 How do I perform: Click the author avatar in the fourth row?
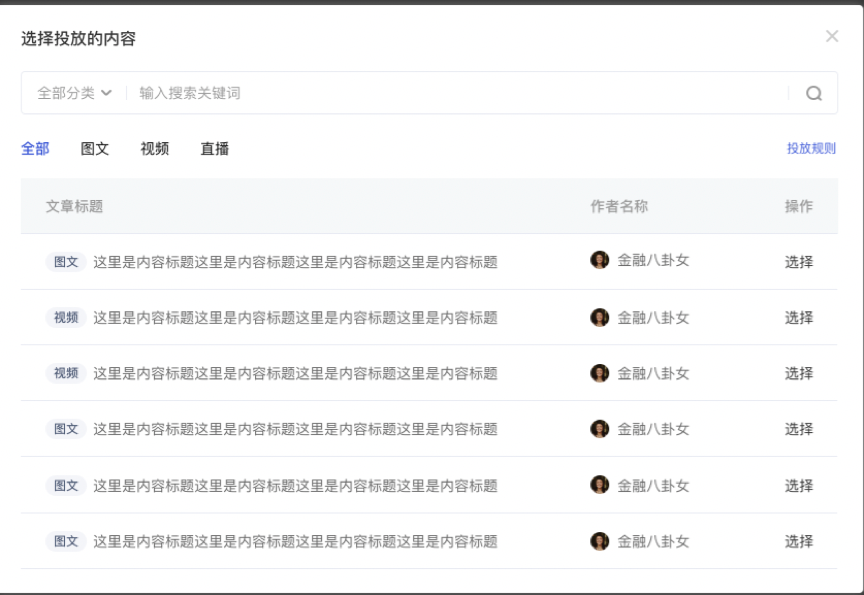coord(600,429)
